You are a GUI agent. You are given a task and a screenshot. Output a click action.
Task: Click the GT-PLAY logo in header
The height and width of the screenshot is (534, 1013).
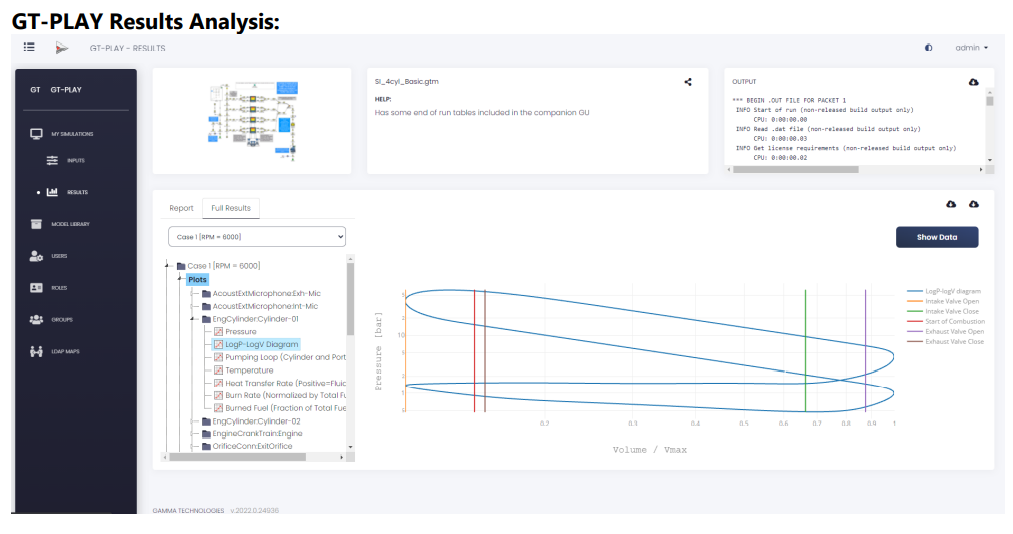61,48
